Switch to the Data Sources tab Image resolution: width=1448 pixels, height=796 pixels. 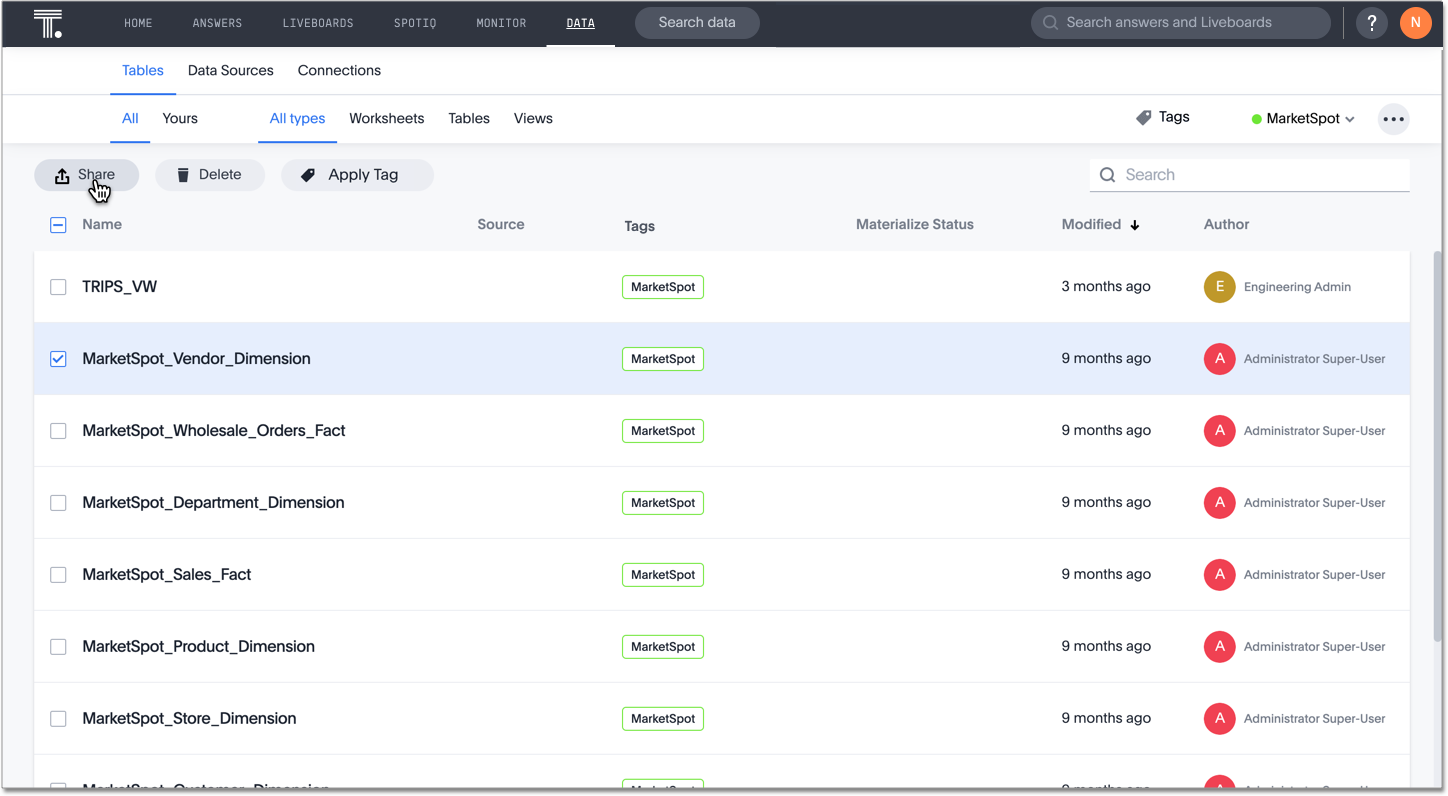[230, 71]
